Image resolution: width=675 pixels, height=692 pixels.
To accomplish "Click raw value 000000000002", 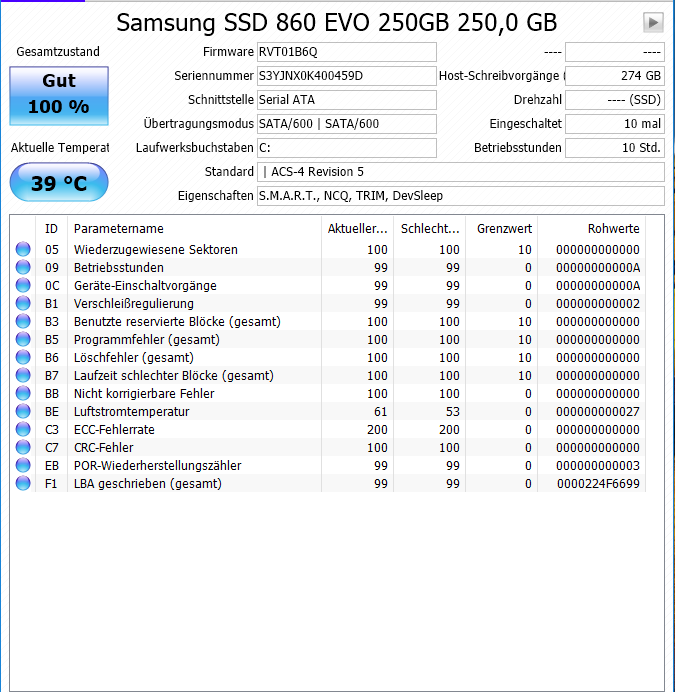I will (598, 304).
